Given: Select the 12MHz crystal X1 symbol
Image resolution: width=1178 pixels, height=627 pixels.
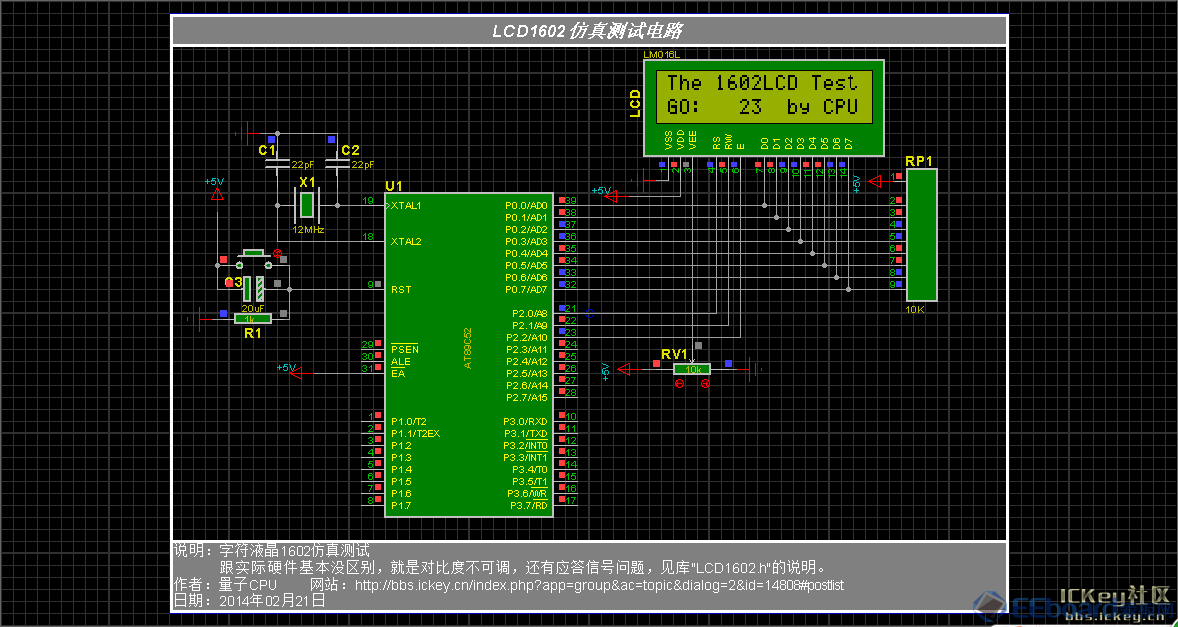Looking at the screenshot, I should coord(307,205).
